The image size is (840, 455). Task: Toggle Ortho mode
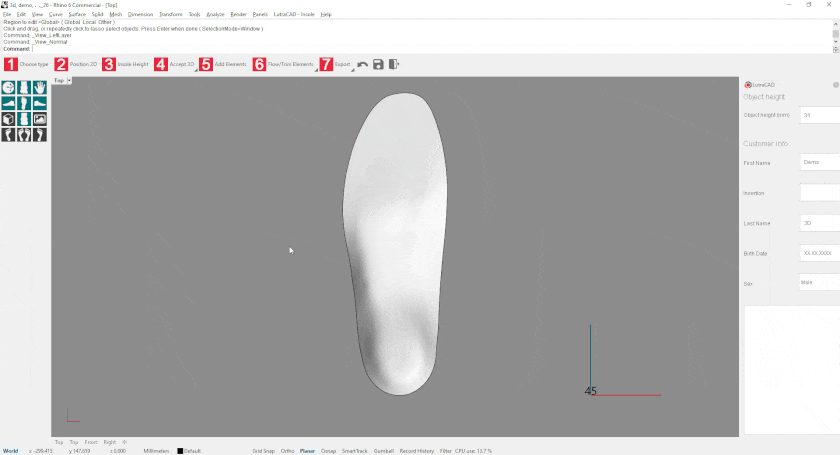[x=287, y=451]
